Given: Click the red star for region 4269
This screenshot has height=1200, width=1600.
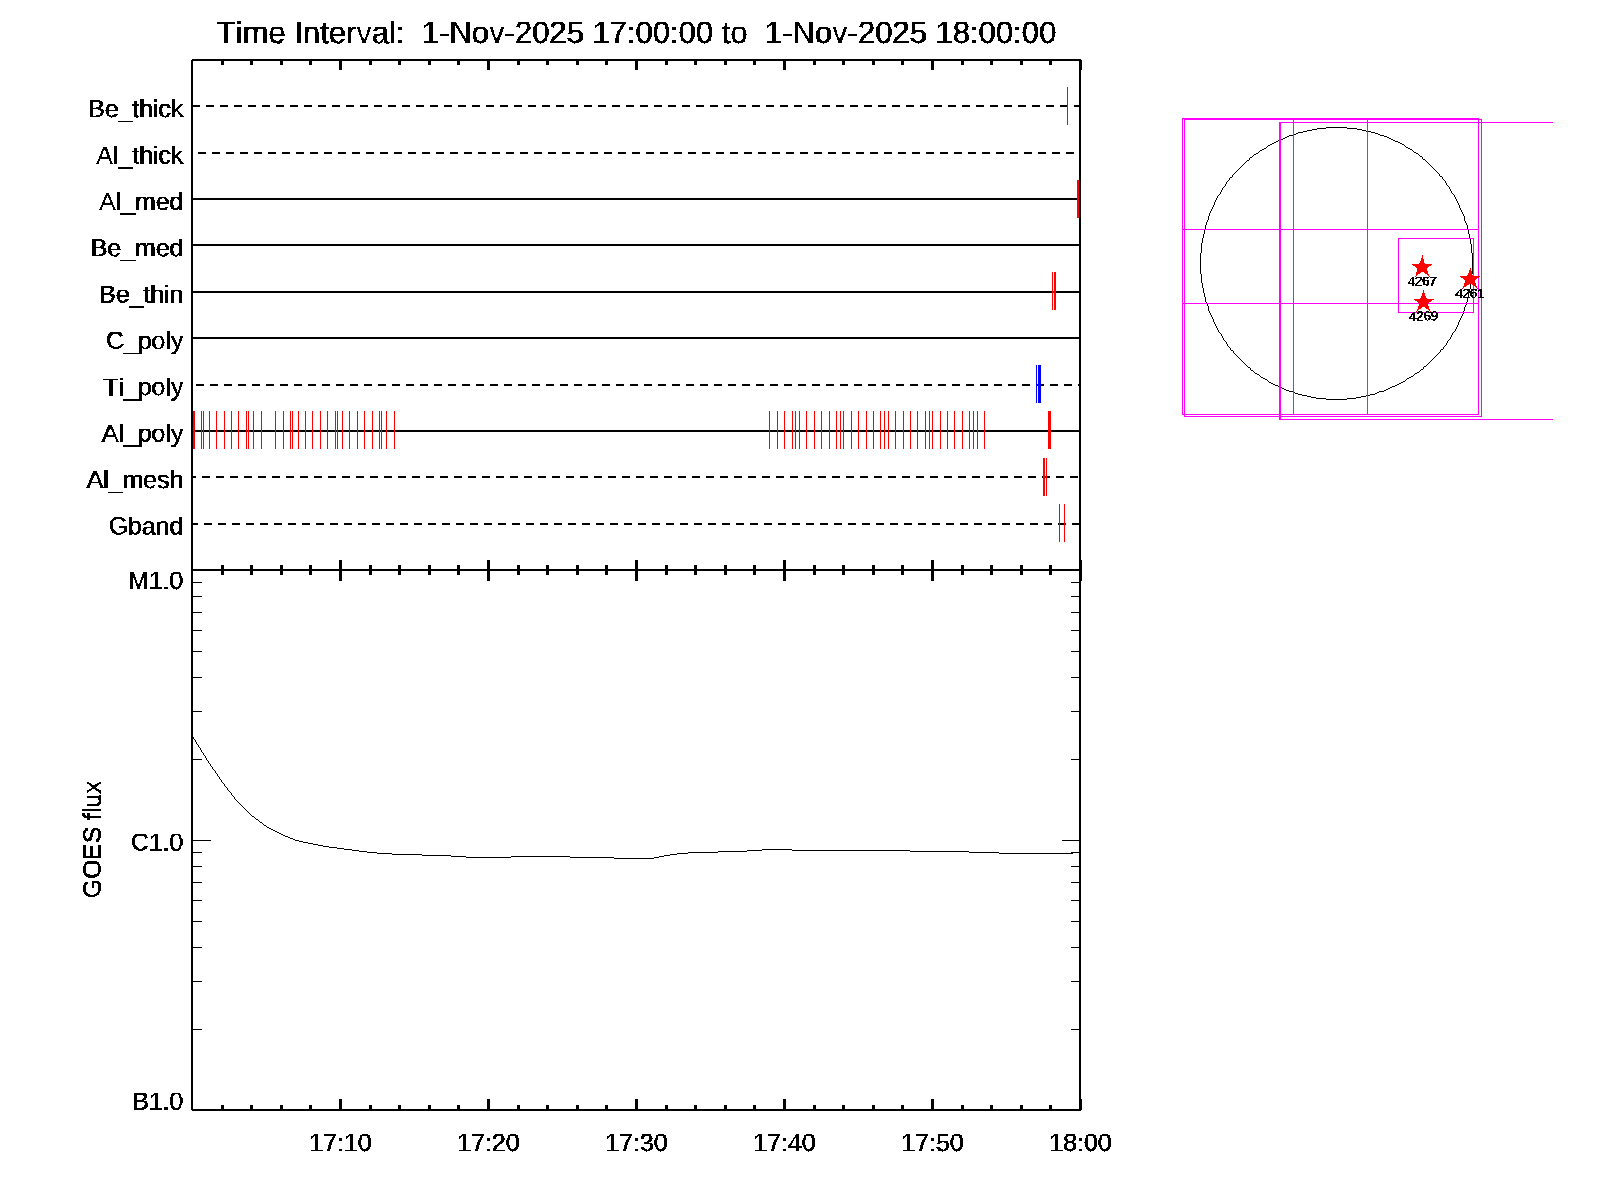Looking at the screenshot, I should pyautogui.click(x=1423, y=301).
